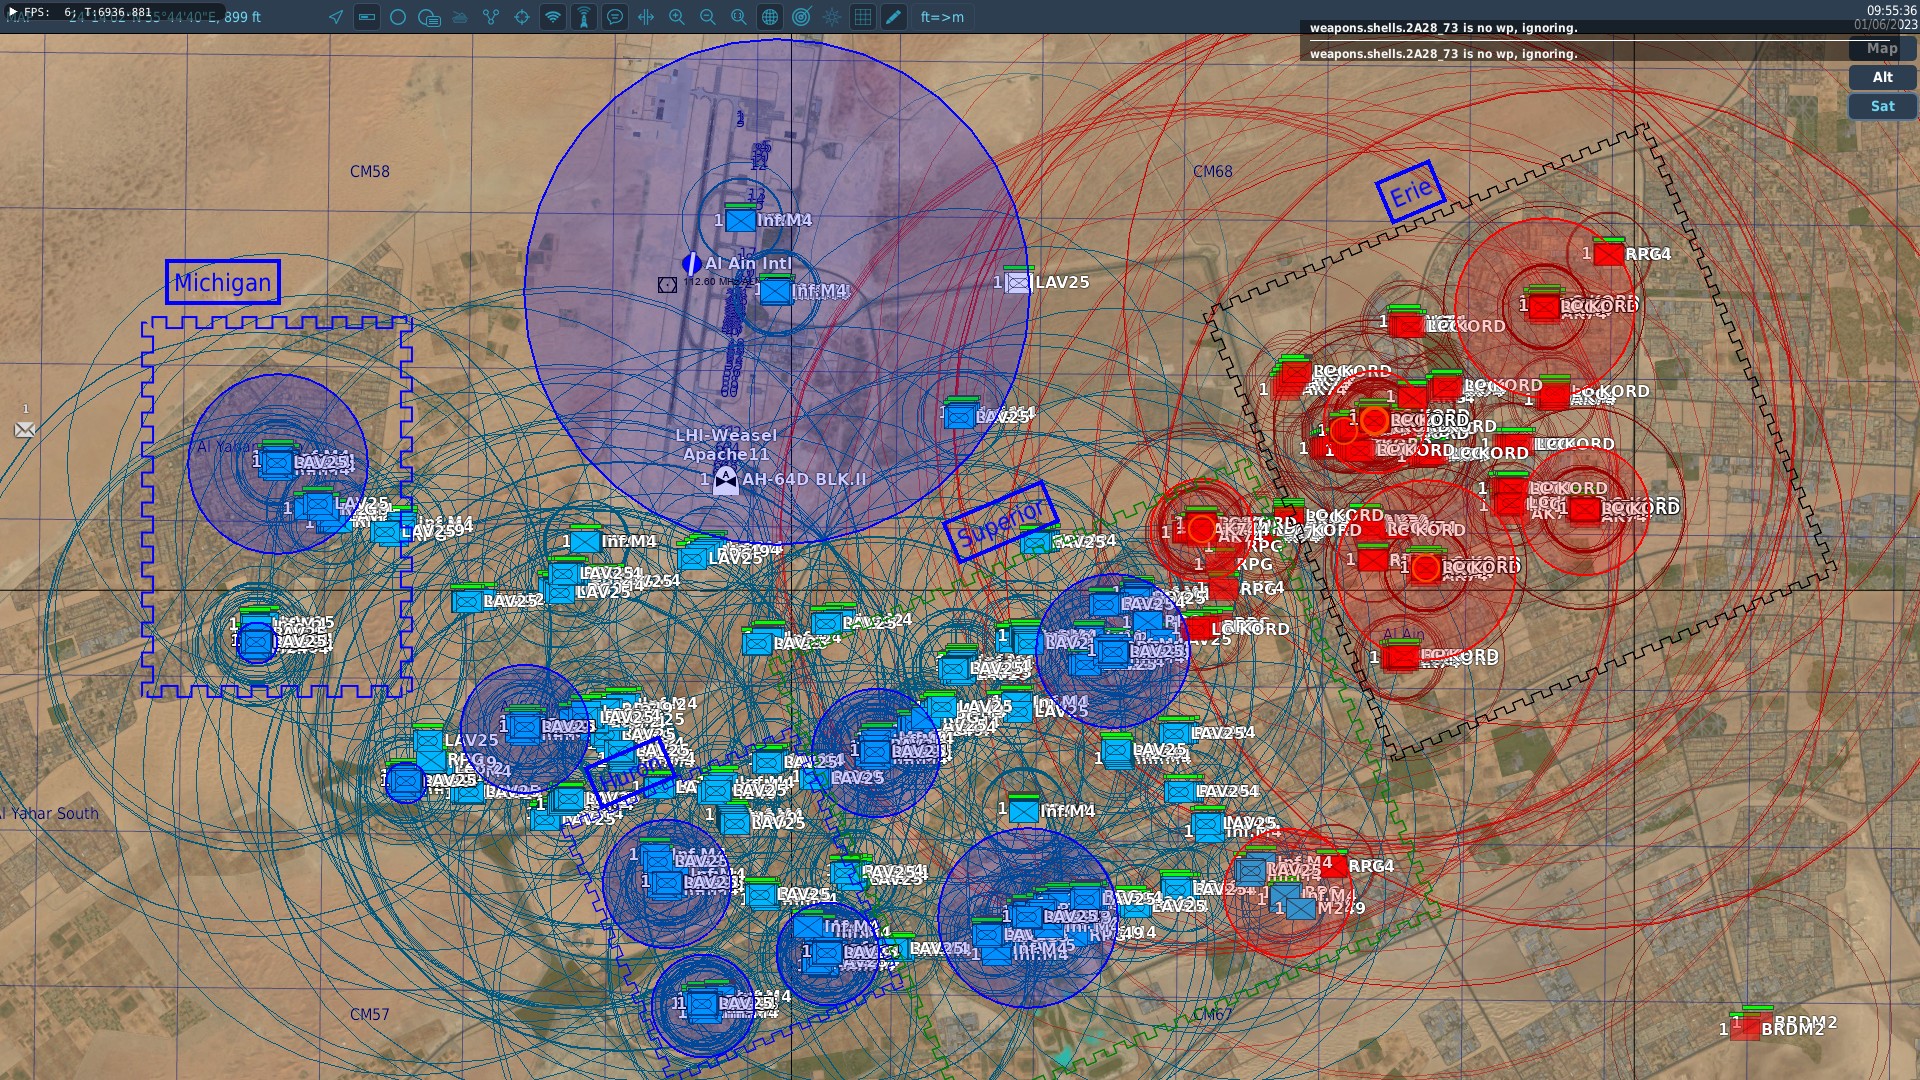Toggle the wifi detection range icon
Image resolution: width=1920 pixels, height=1080 pixels.
pos(553,17)
